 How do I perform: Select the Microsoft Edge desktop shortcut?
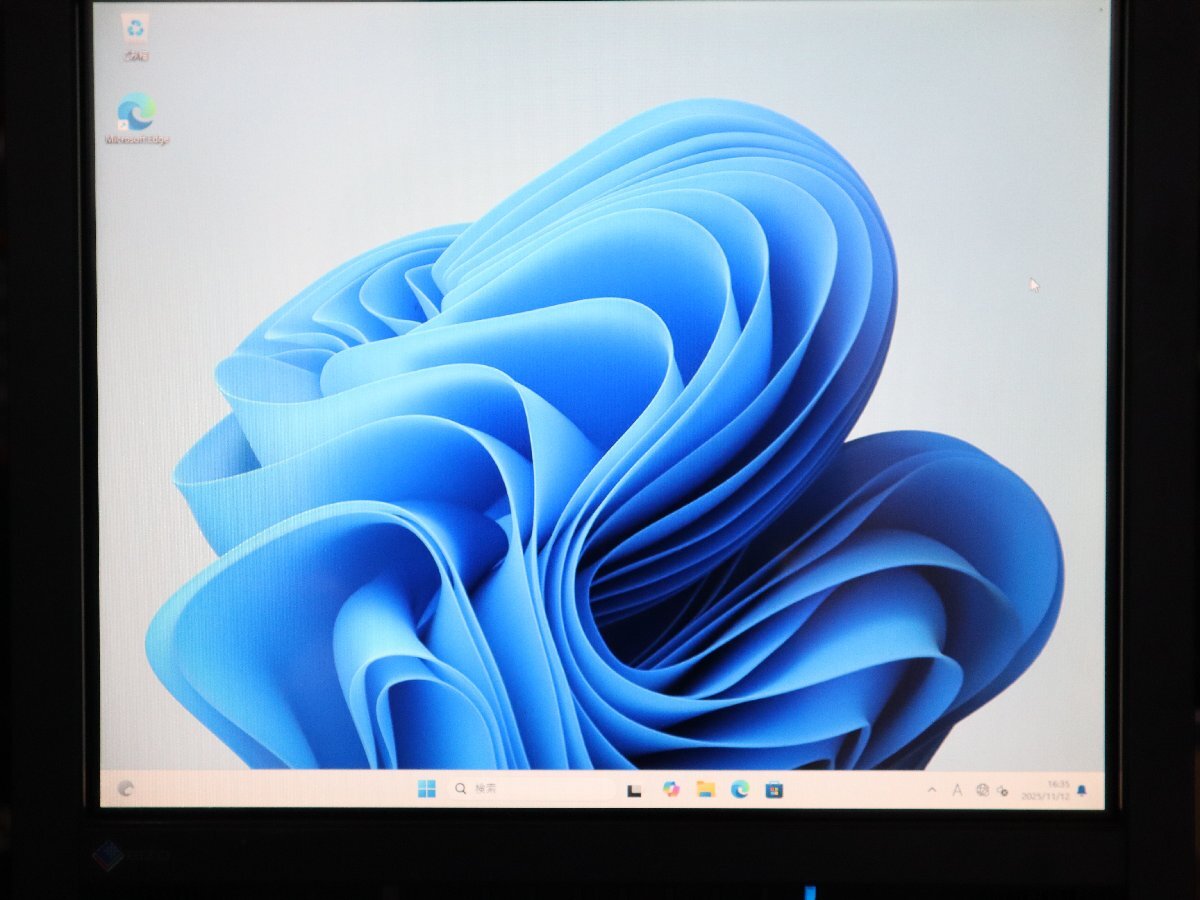136,118
